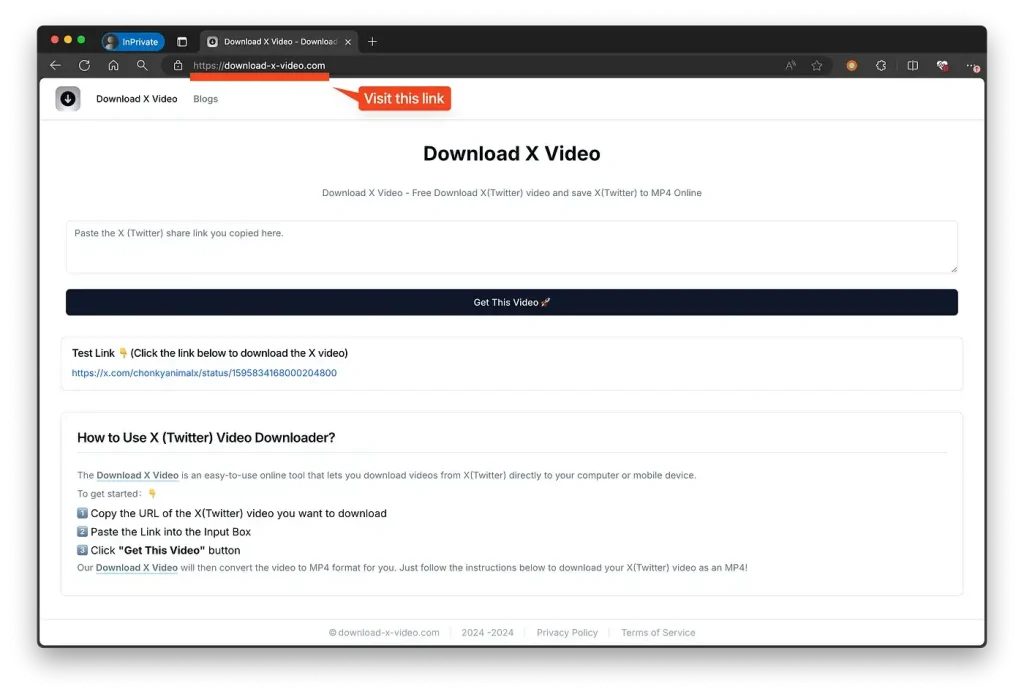Add page to favorites with star icon
This screenshot has height=697, width=1024.
(x=817, y=66)
